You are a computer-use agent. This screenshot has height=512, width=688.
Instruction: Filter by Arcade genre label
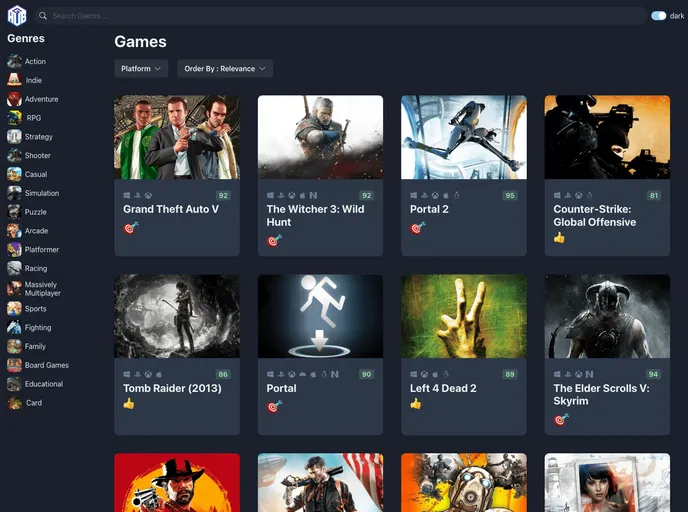[36, 231]
